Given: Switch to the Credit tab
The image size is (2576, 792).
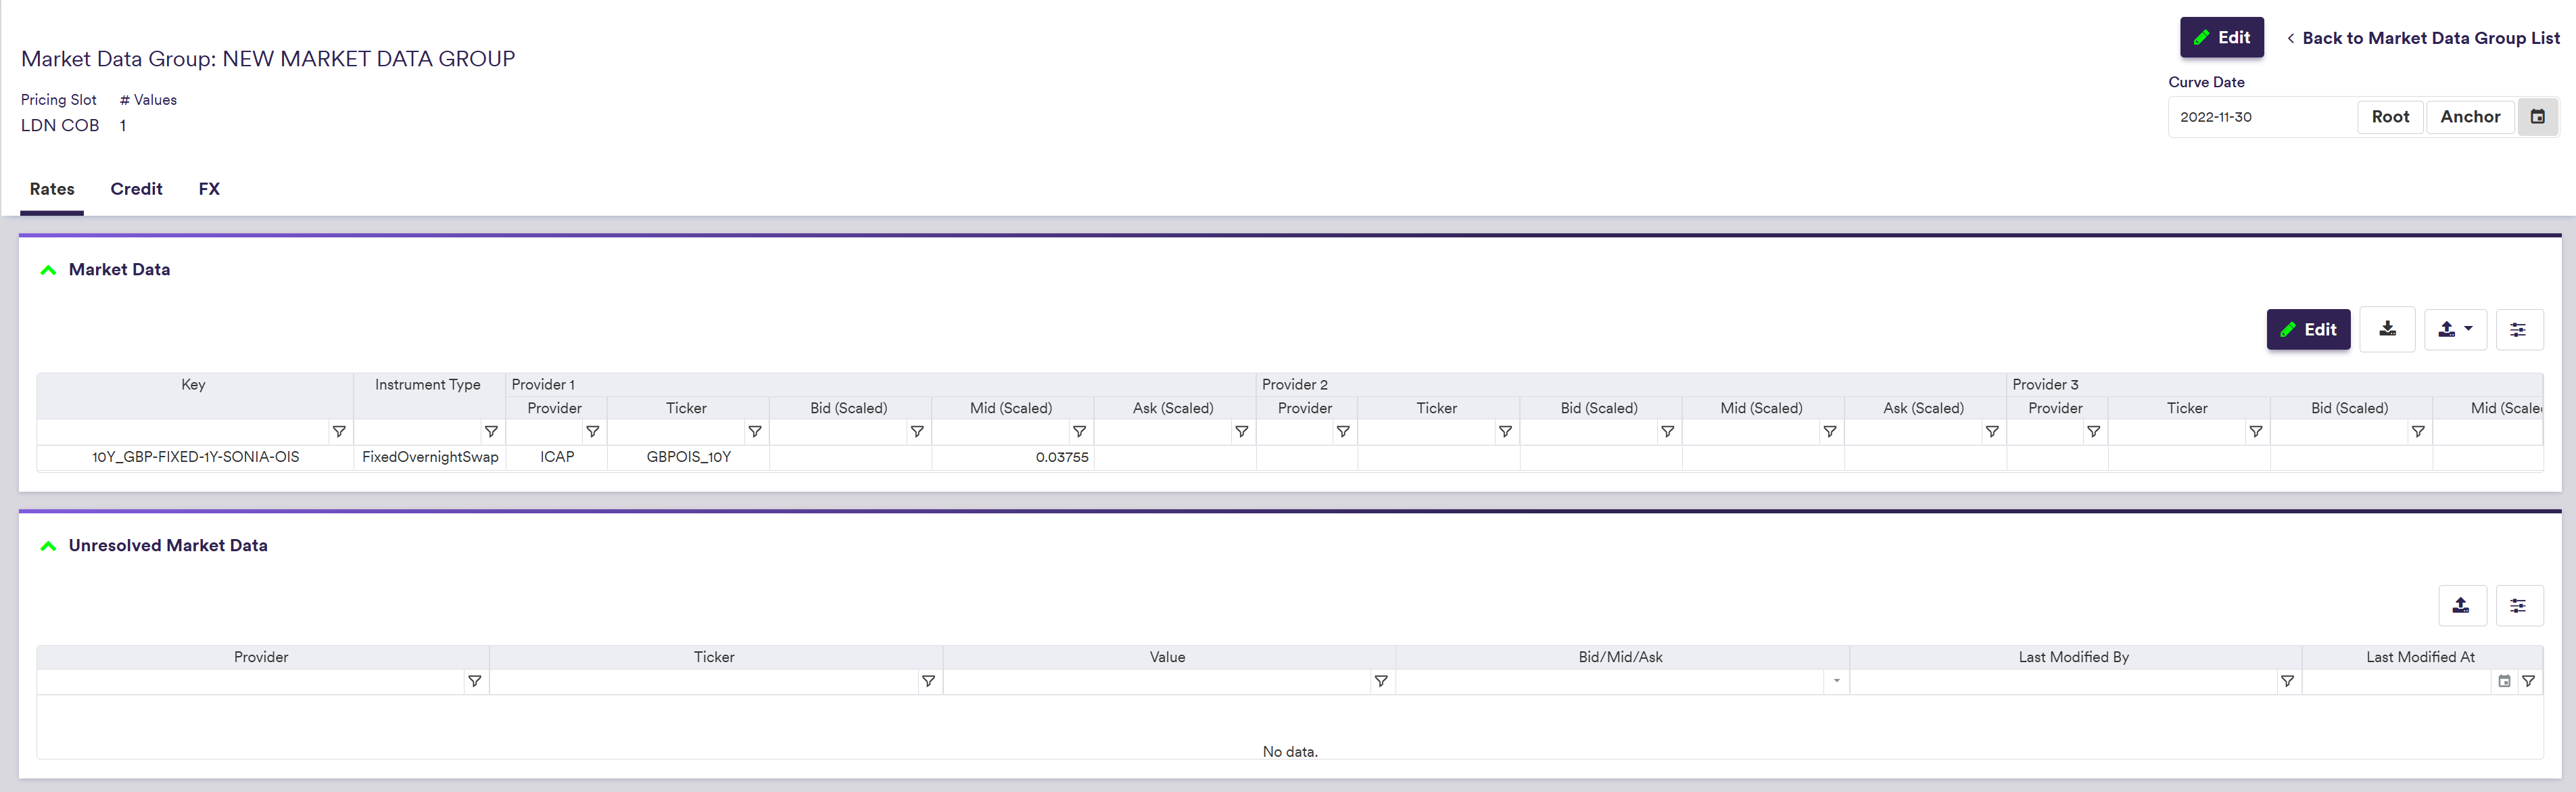Looking at the screenshot, I should pos(136,189).
